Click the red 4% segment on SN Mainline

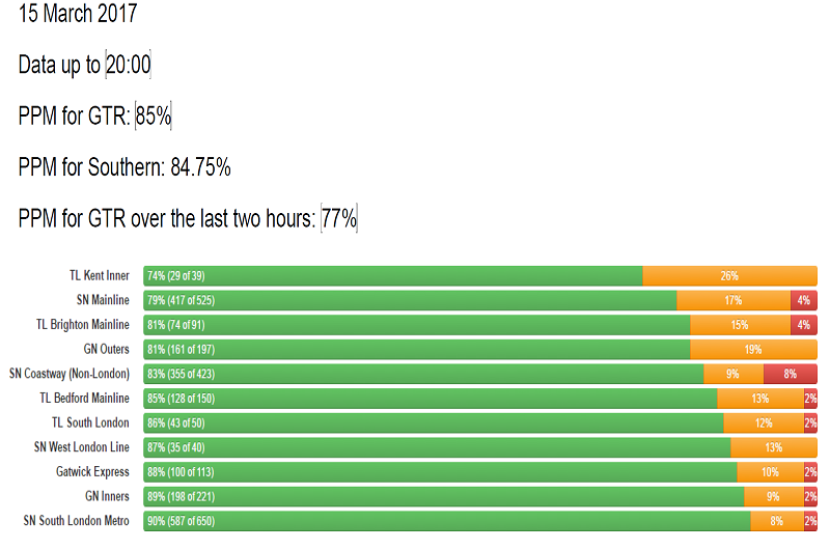803,300
